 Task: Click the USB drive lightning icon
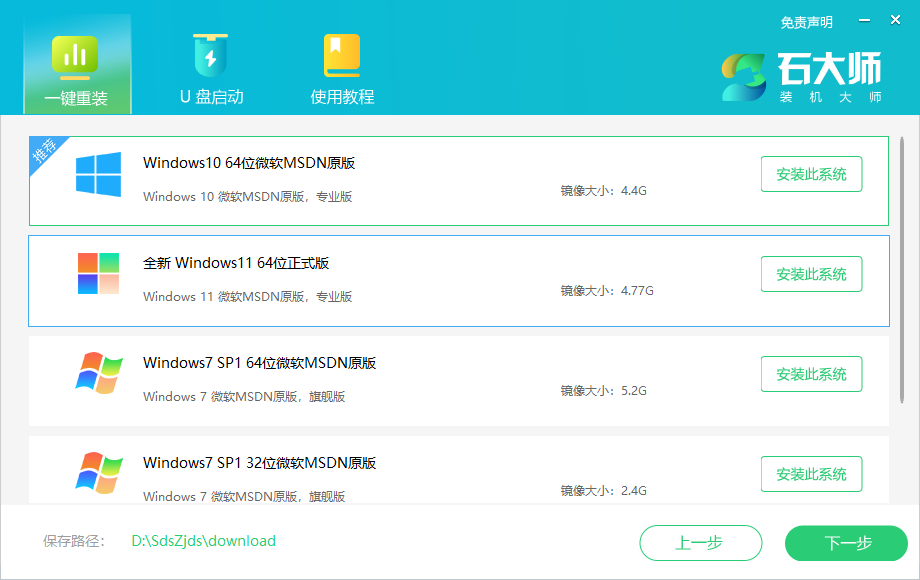(x=211, y=55)
